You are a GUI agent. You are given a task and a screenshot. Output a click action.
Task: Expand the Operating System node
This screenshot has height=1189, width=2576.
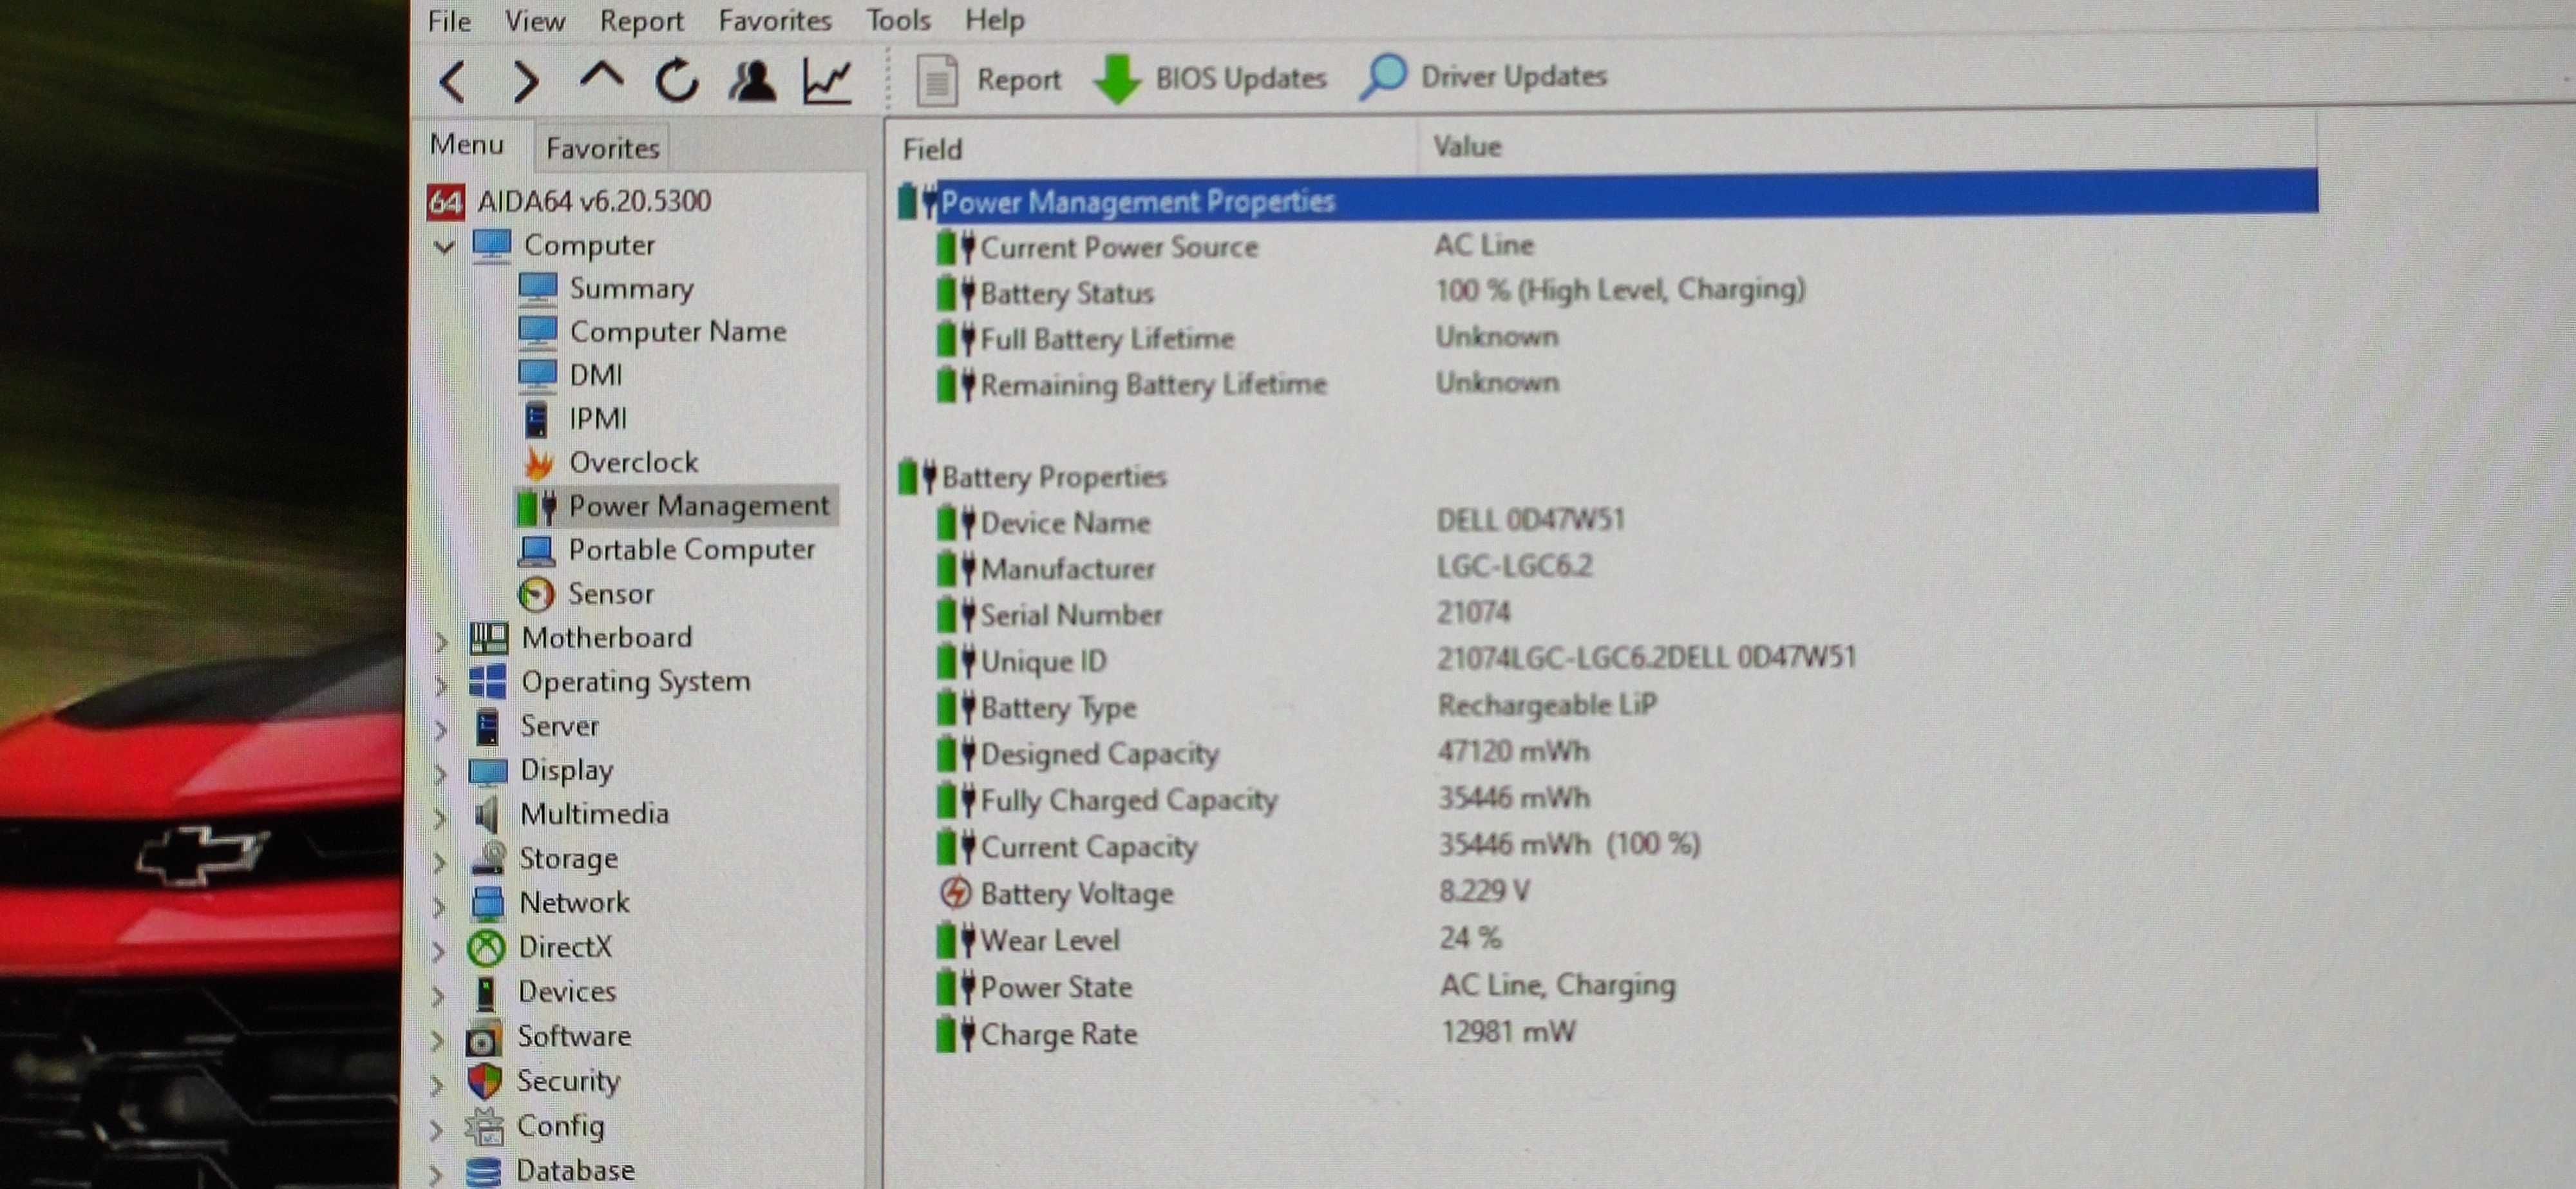440,685
